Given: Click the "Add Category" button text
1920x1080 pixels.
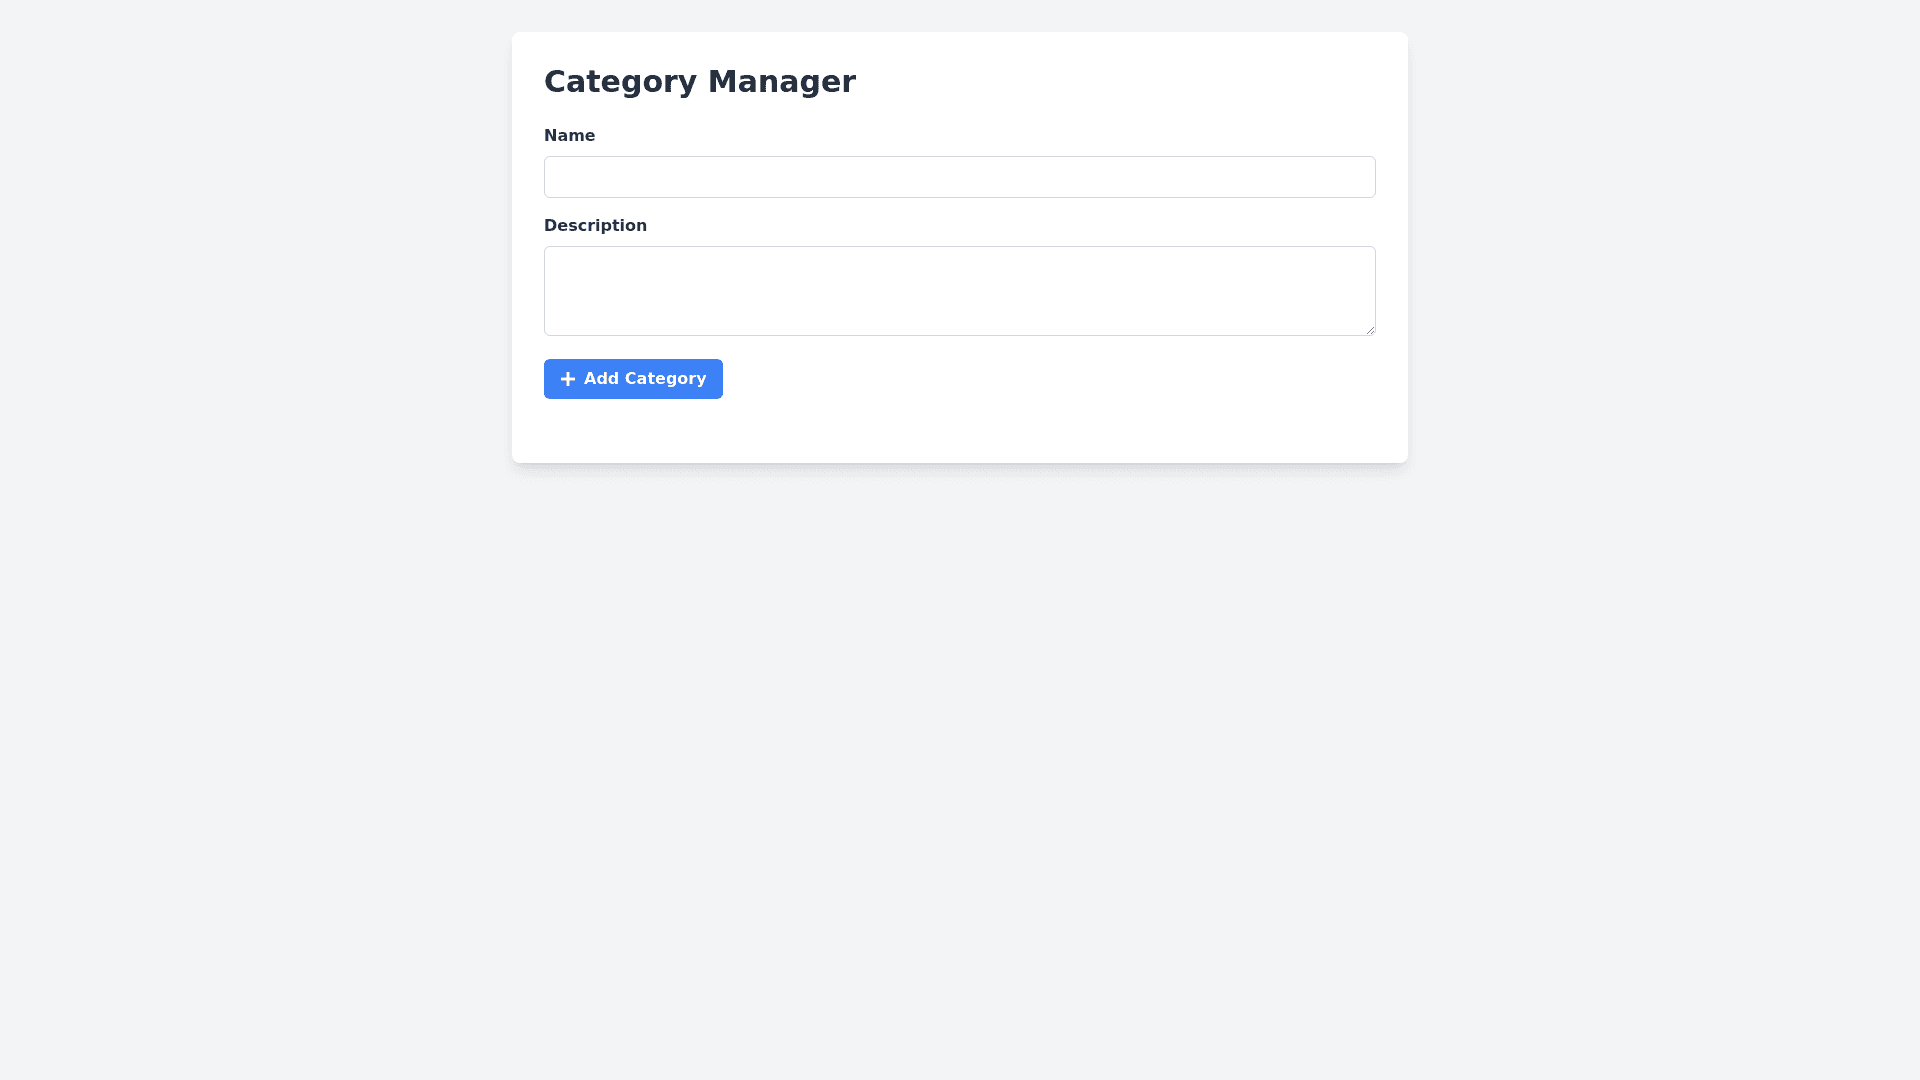Looking at the screenshot, I should click(x=645, y=379).
